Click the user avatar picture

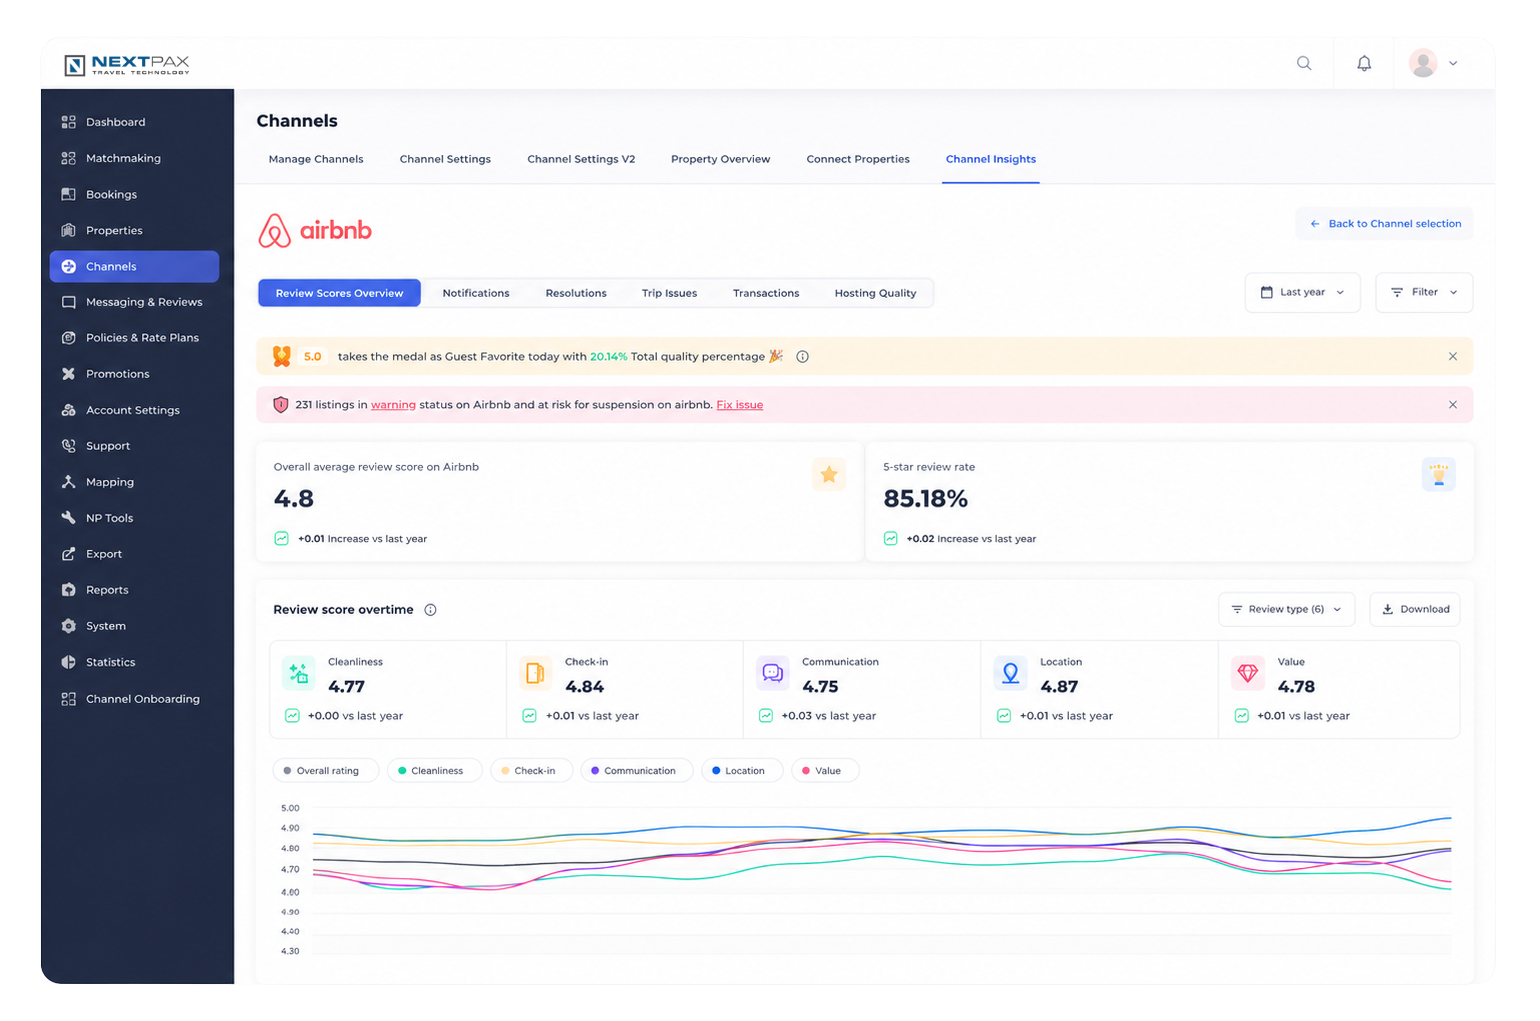tap(1423, 63)
